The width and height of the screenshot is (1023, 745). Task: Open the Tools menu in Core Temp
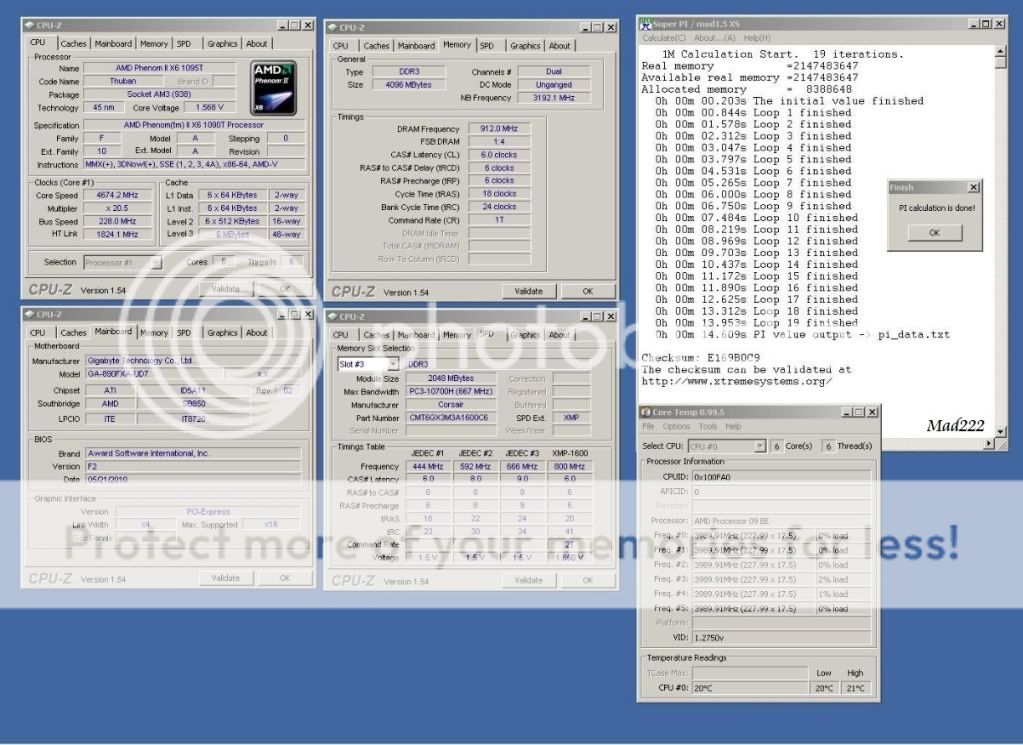707,426
